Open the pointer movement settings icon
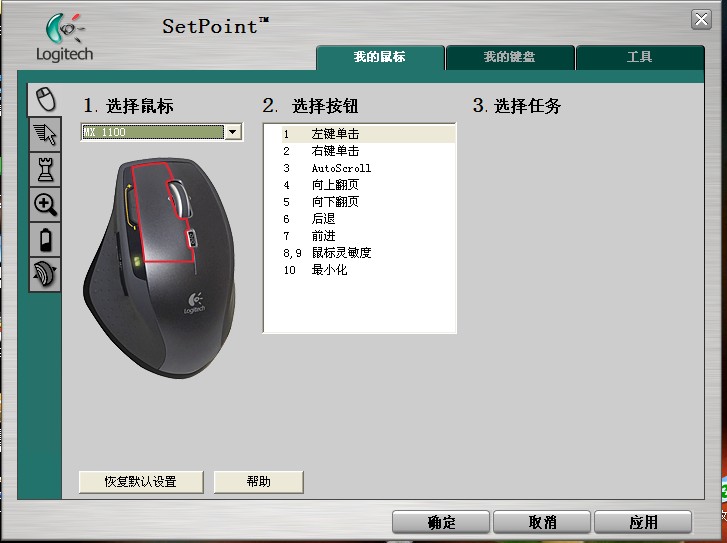727x543 pixels. (x=45, y=134)
